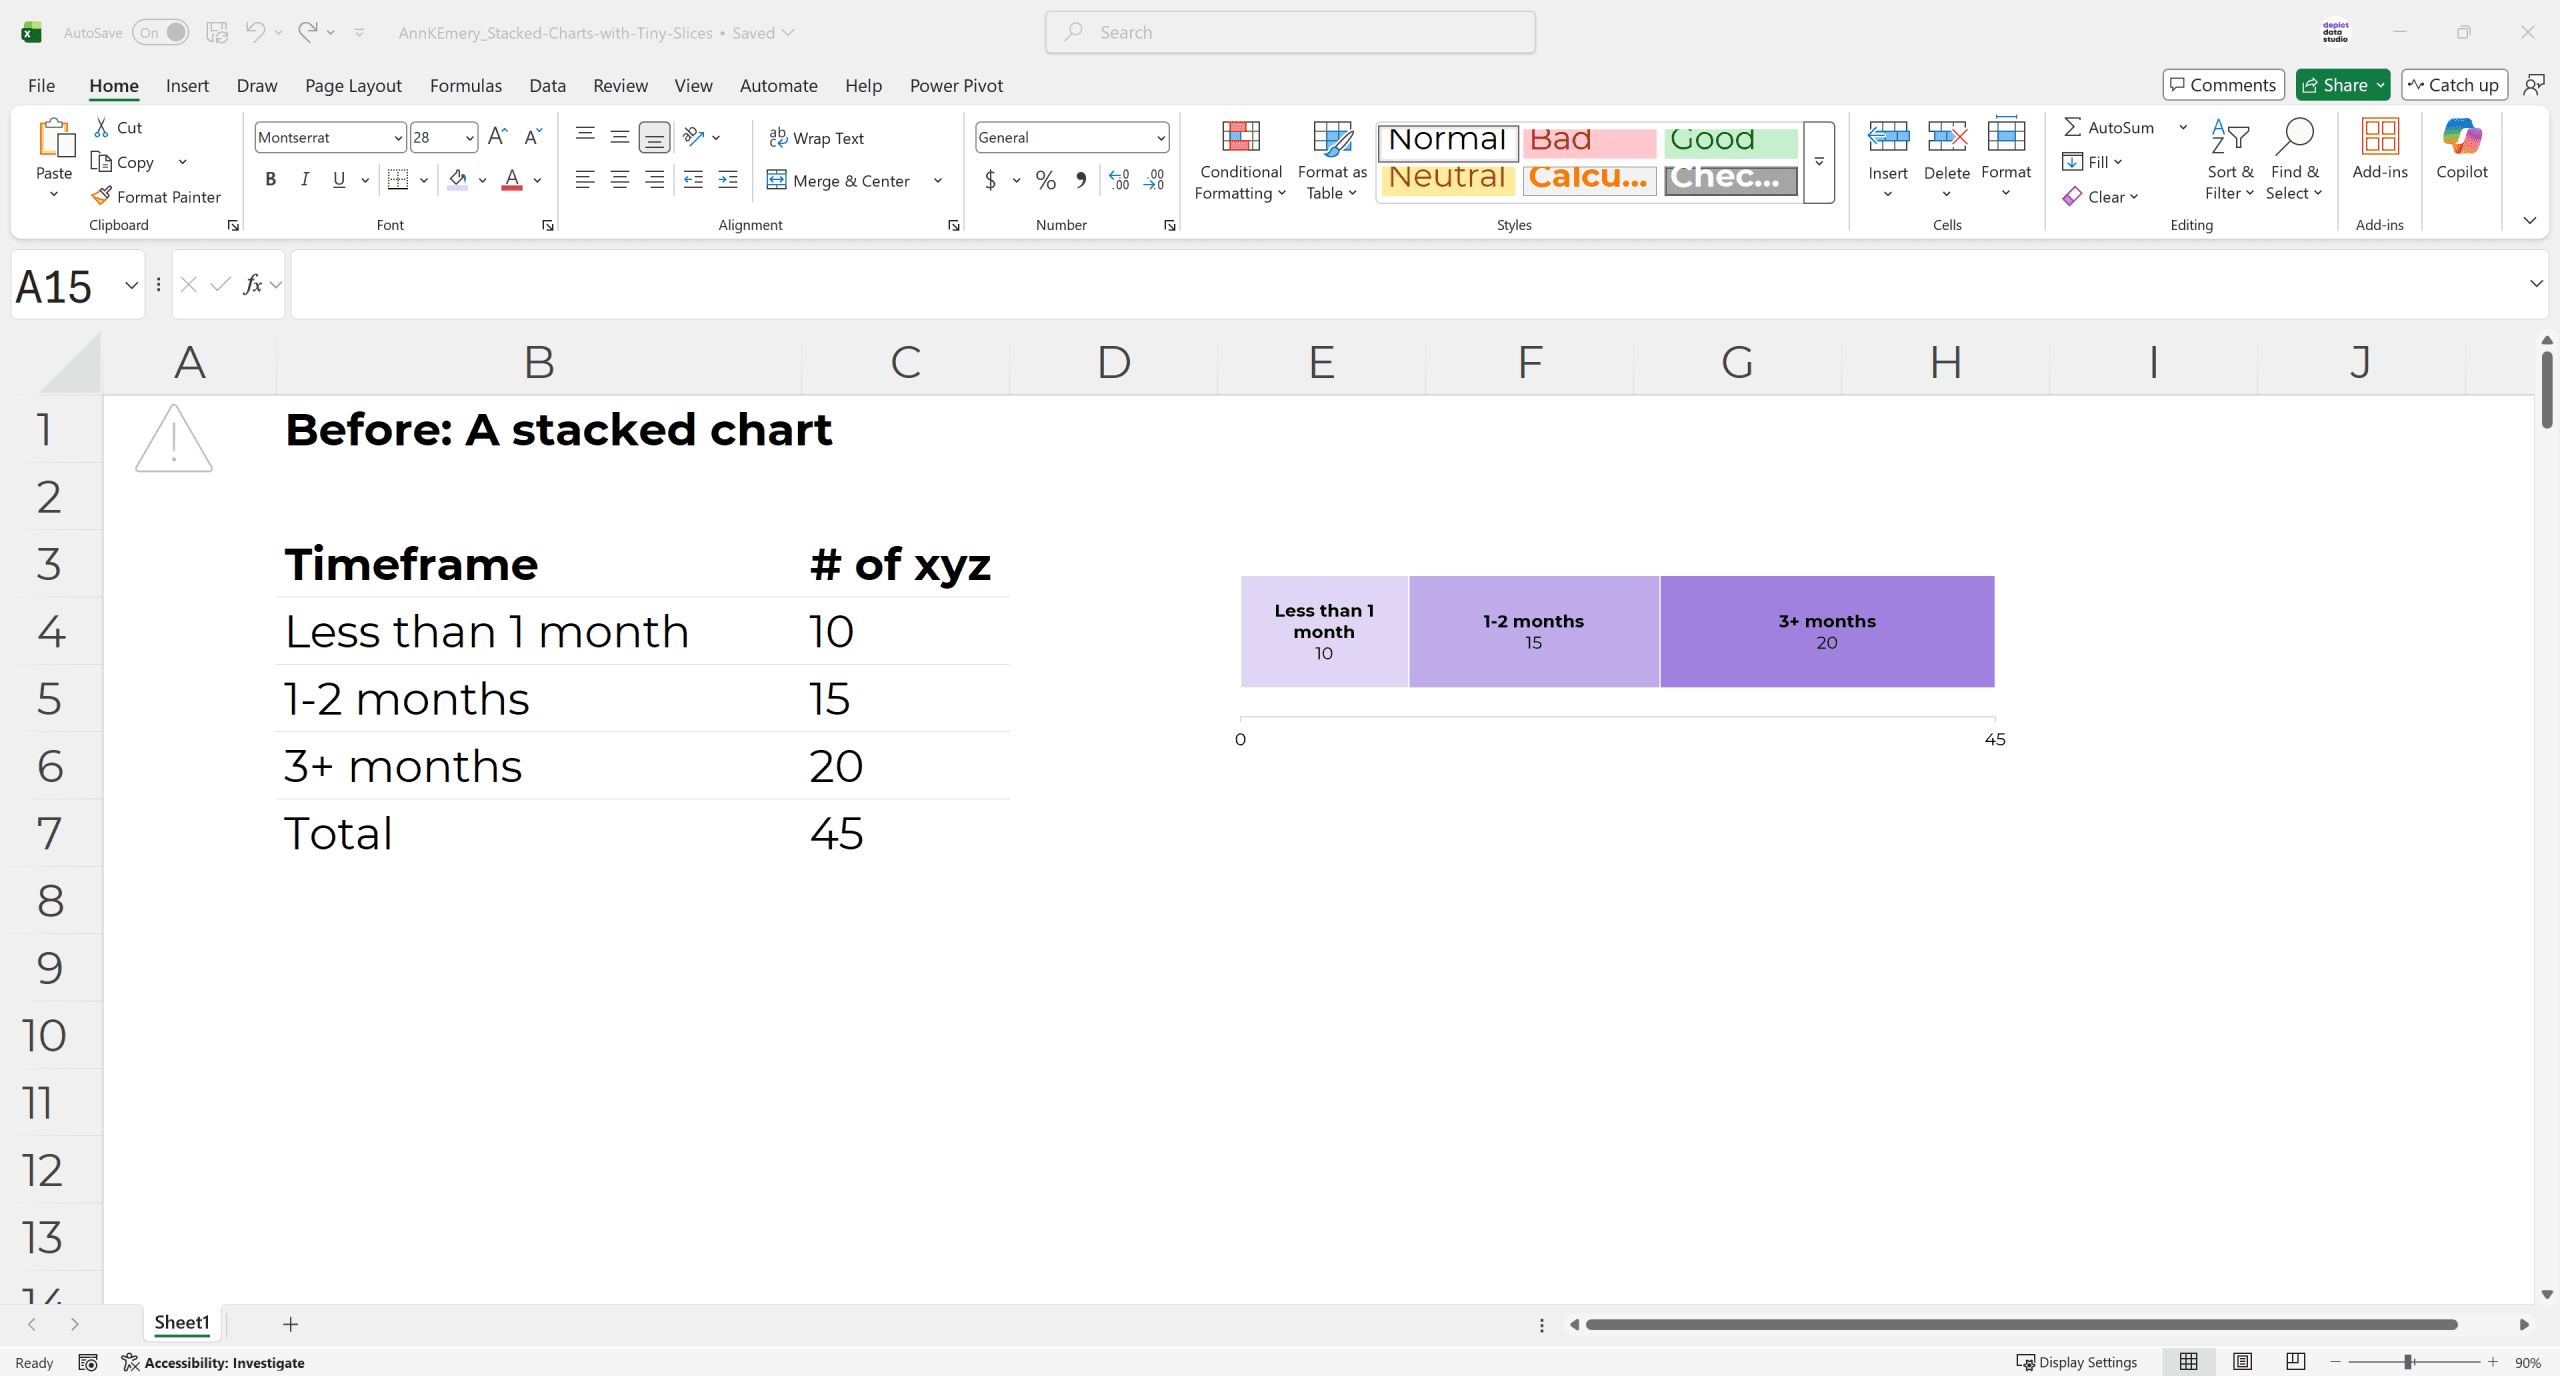2560x1376 pixels.
Task: Open the Formulas ribbon tab
Action: [465, 85]
